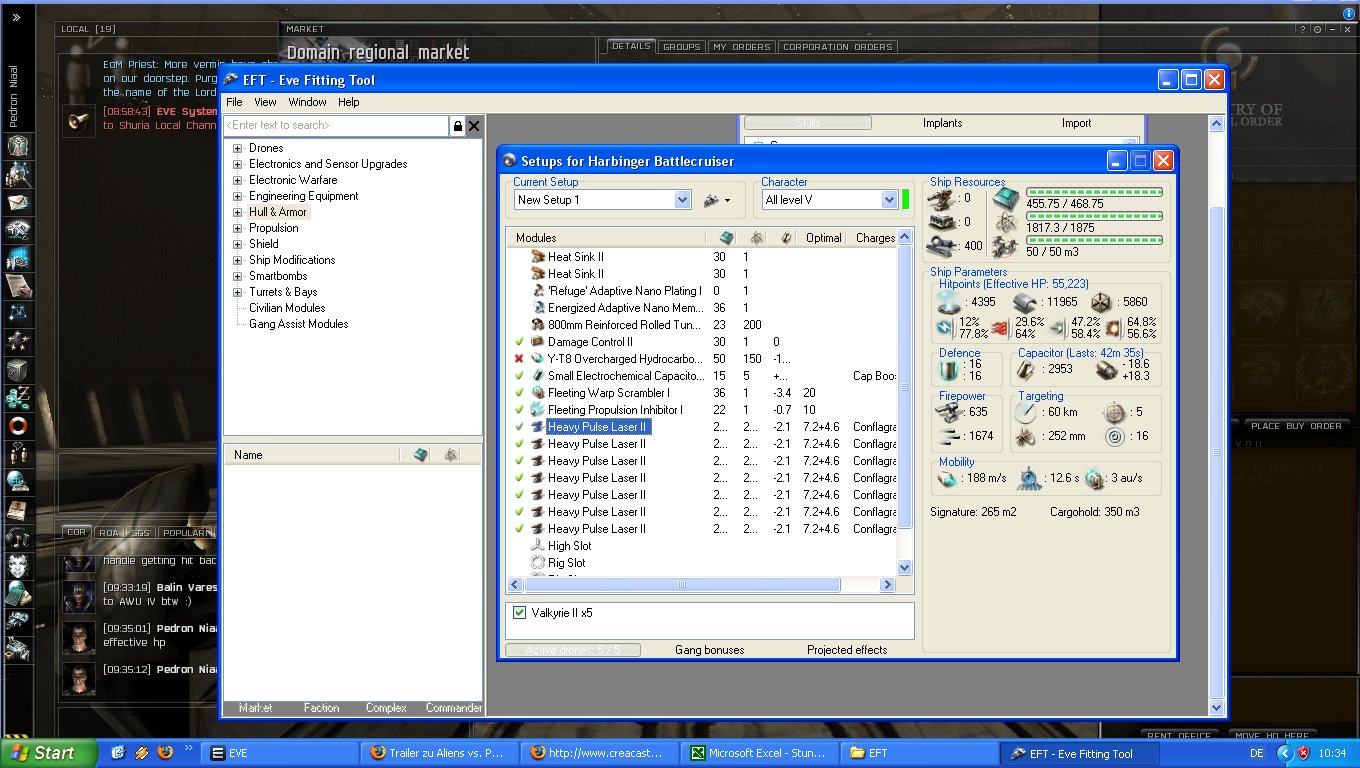Expand the Drones tree category

238,148
